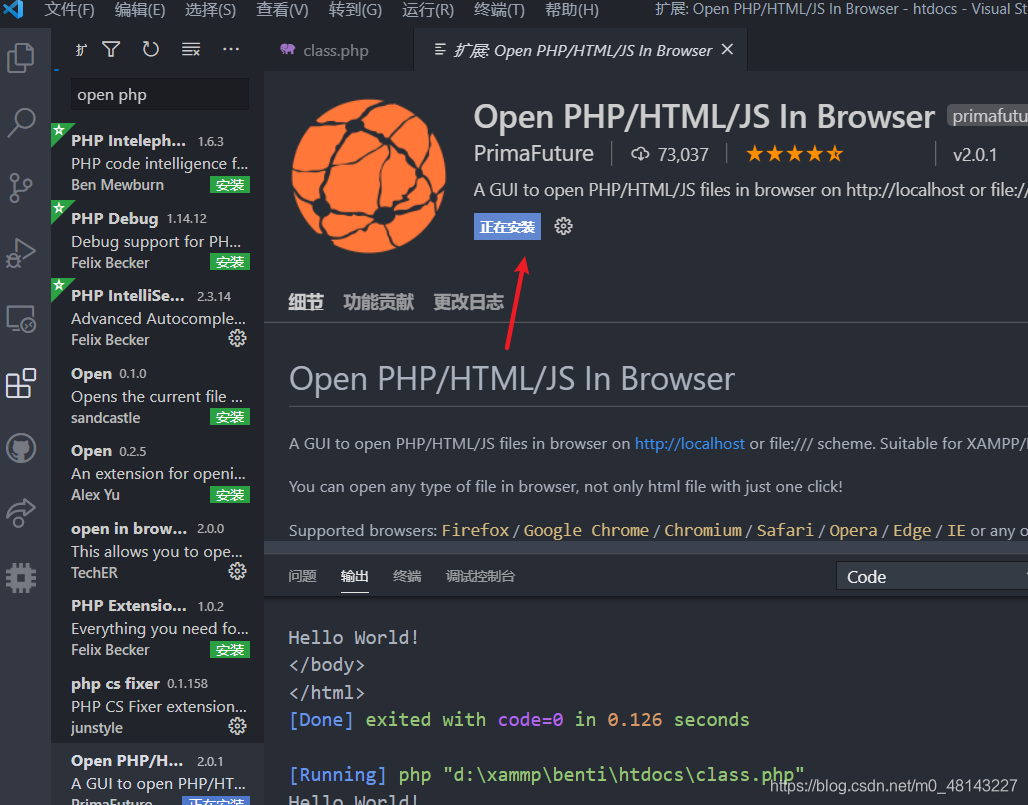Click the manage gear next to 正在安装

pyautogui.click(x=563, y=227)
